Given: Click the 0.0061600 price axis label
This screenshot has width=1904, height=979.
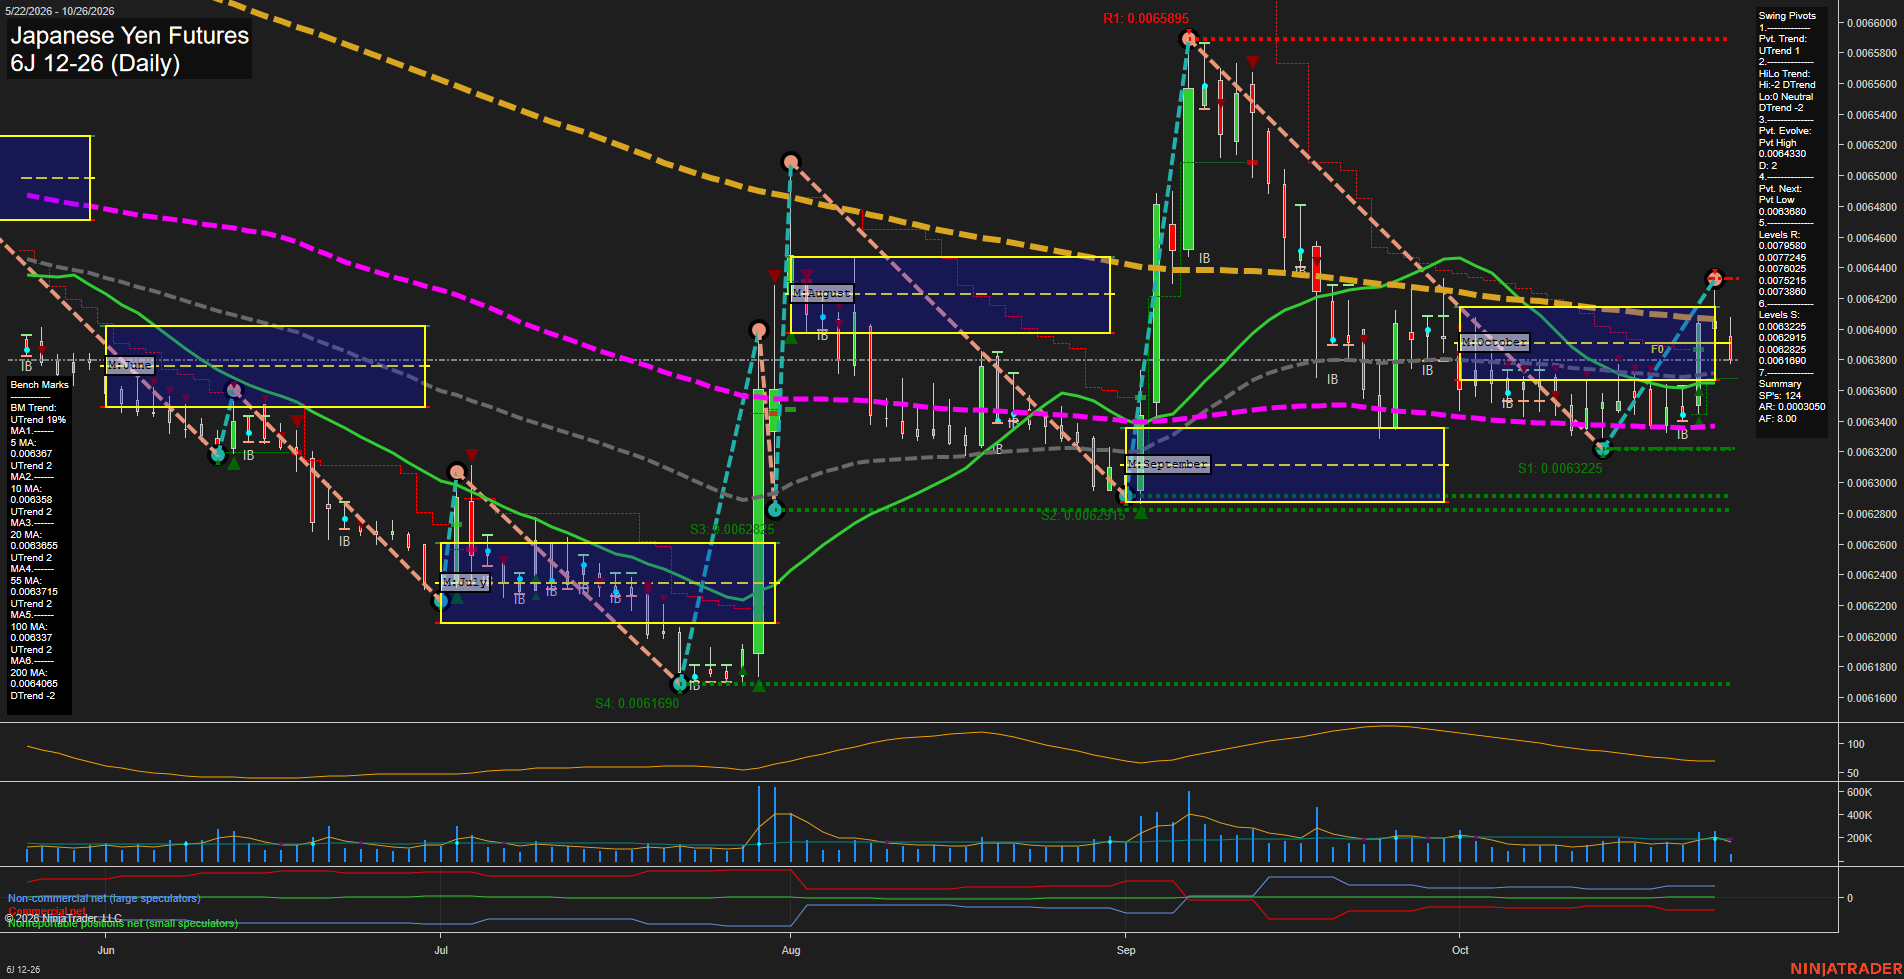Looking at the screenshot, I should [1872, 698].
